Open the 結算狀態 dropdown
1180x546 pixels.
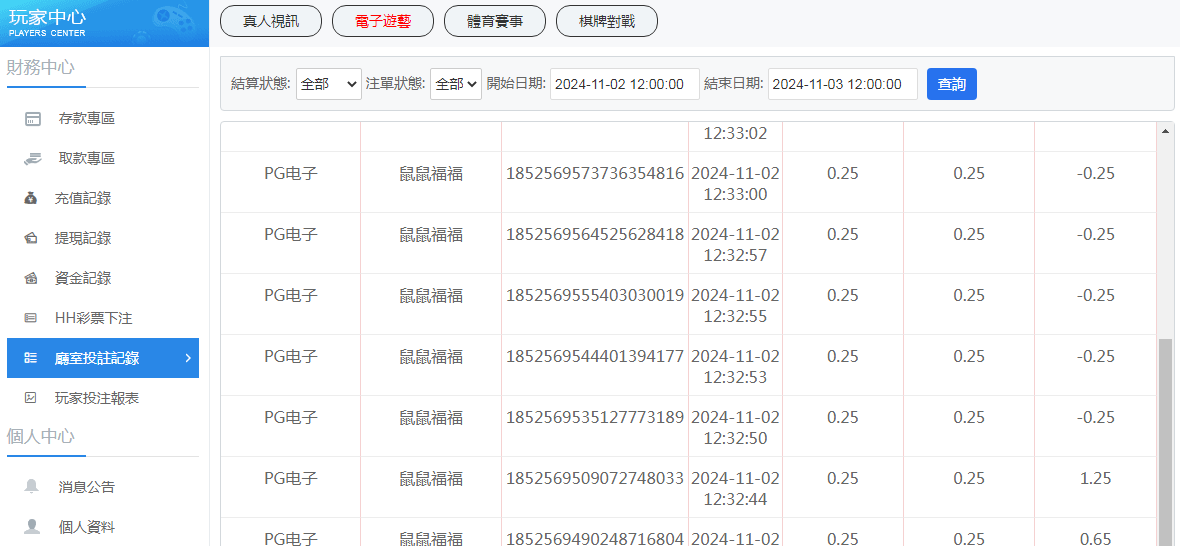(328, 85)
